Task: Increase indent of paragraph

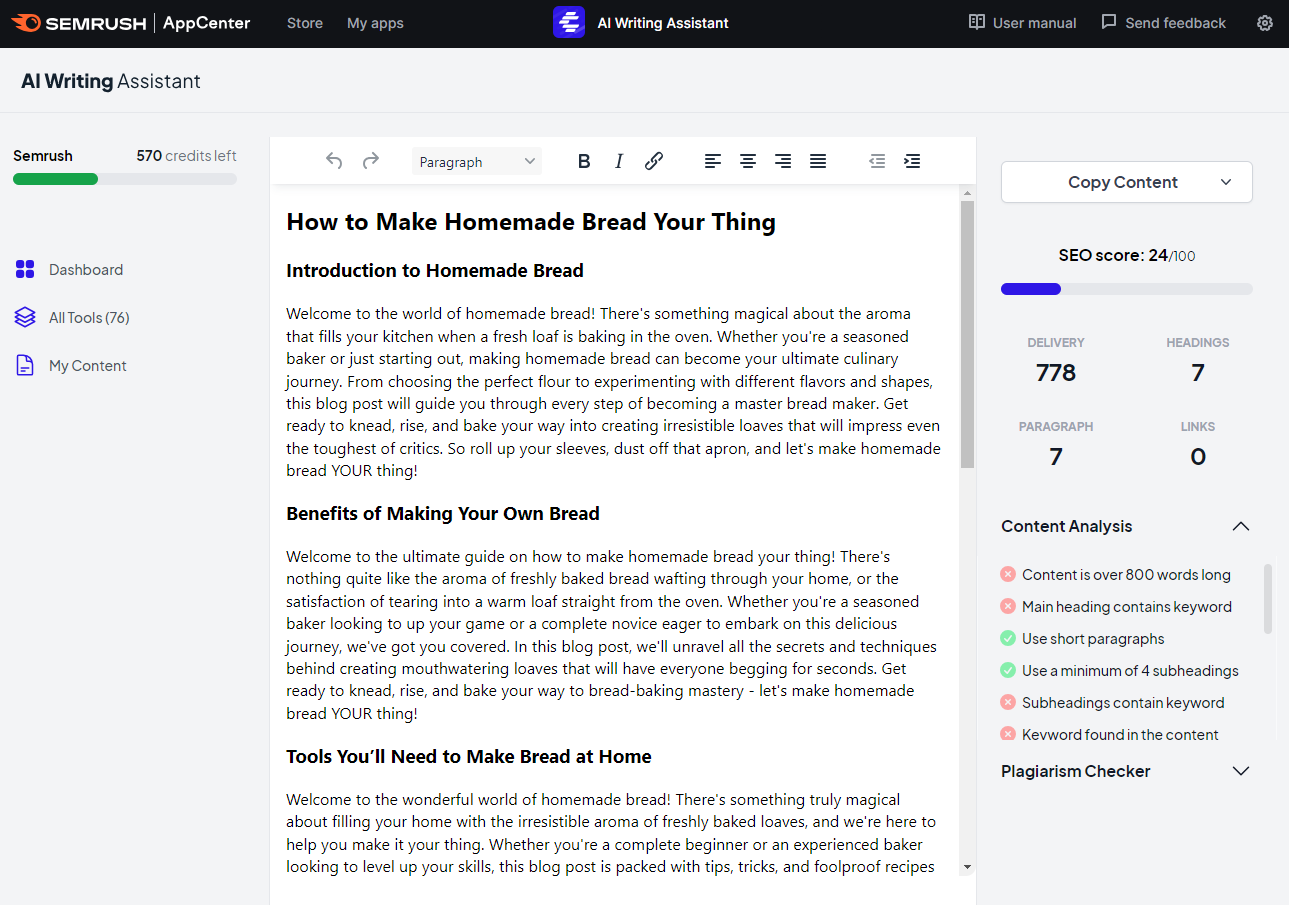Action: [x=912, y=161]
